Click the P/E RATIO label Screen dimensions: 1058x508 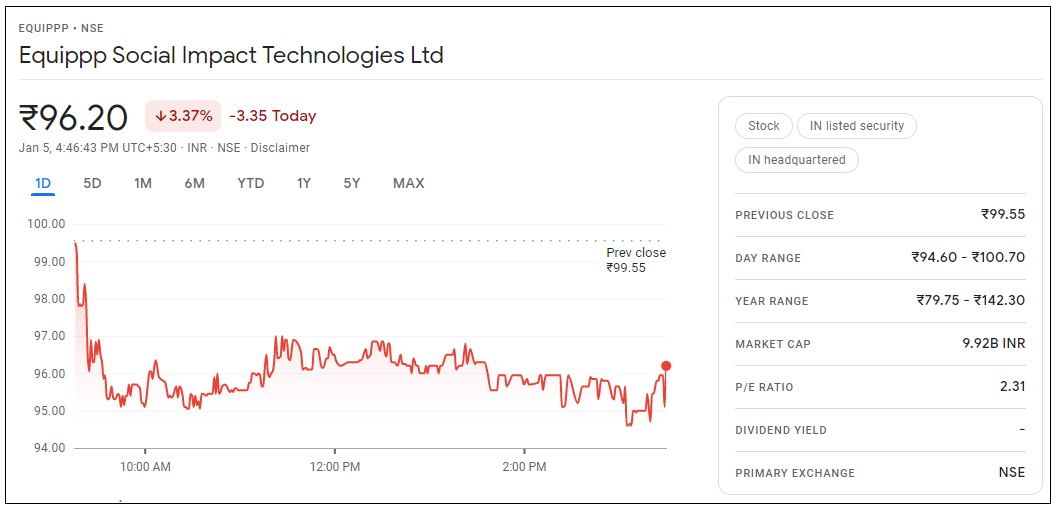[x=764, y=388]
